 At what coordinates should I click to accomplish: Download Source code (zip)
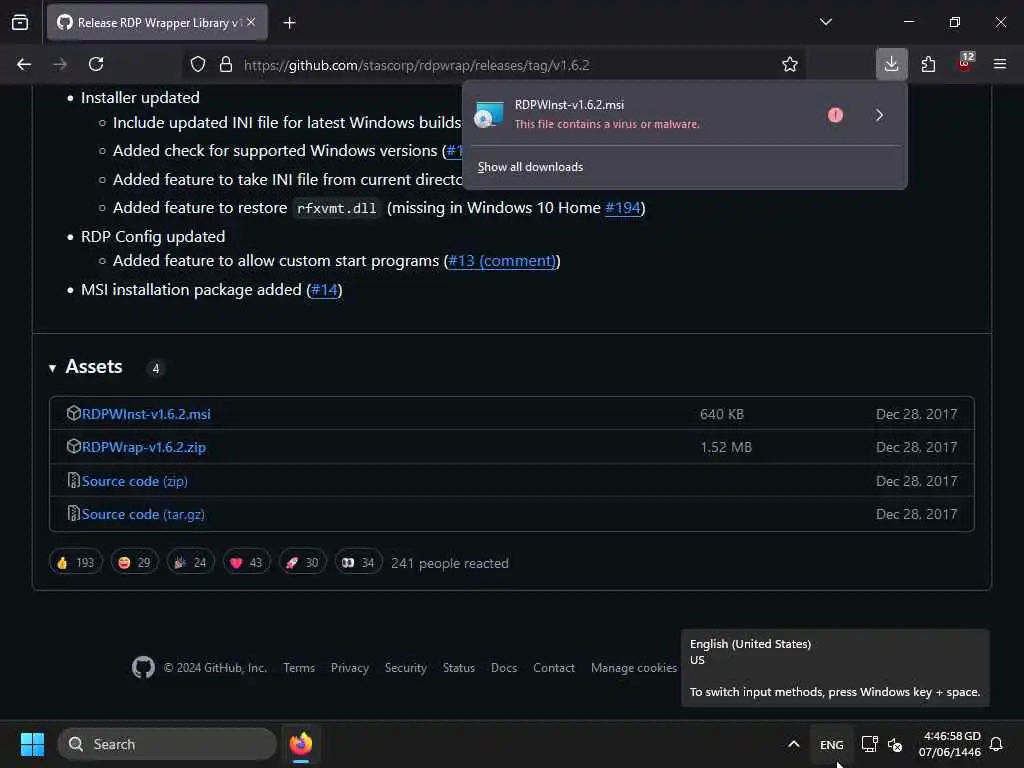click(135, 481)
